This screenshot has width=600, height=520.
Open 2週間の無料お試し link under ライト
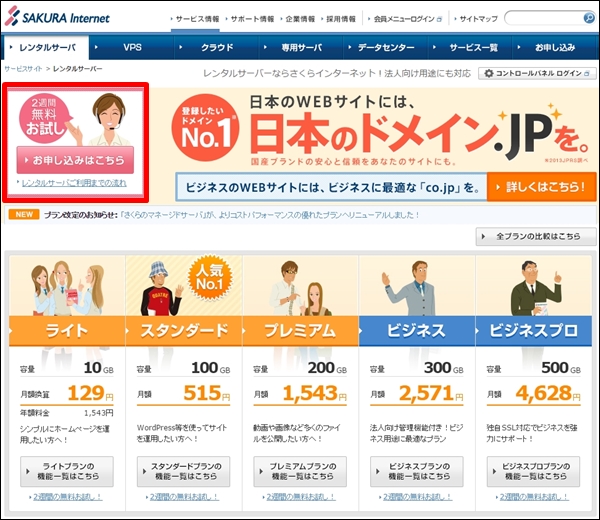pos(67,497)
